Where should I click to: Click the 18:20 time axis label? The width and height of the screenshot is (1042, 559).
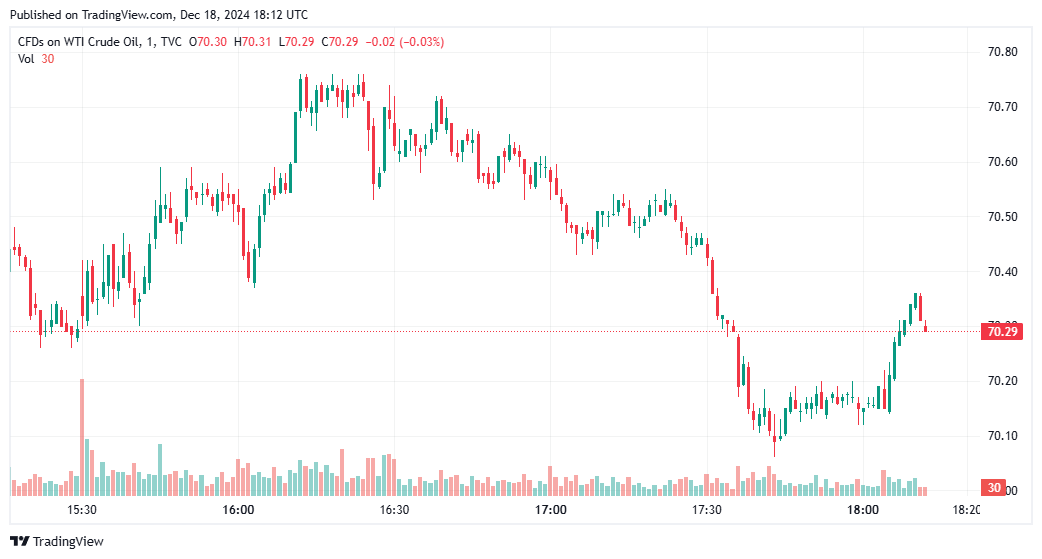(x=967, y=510)
